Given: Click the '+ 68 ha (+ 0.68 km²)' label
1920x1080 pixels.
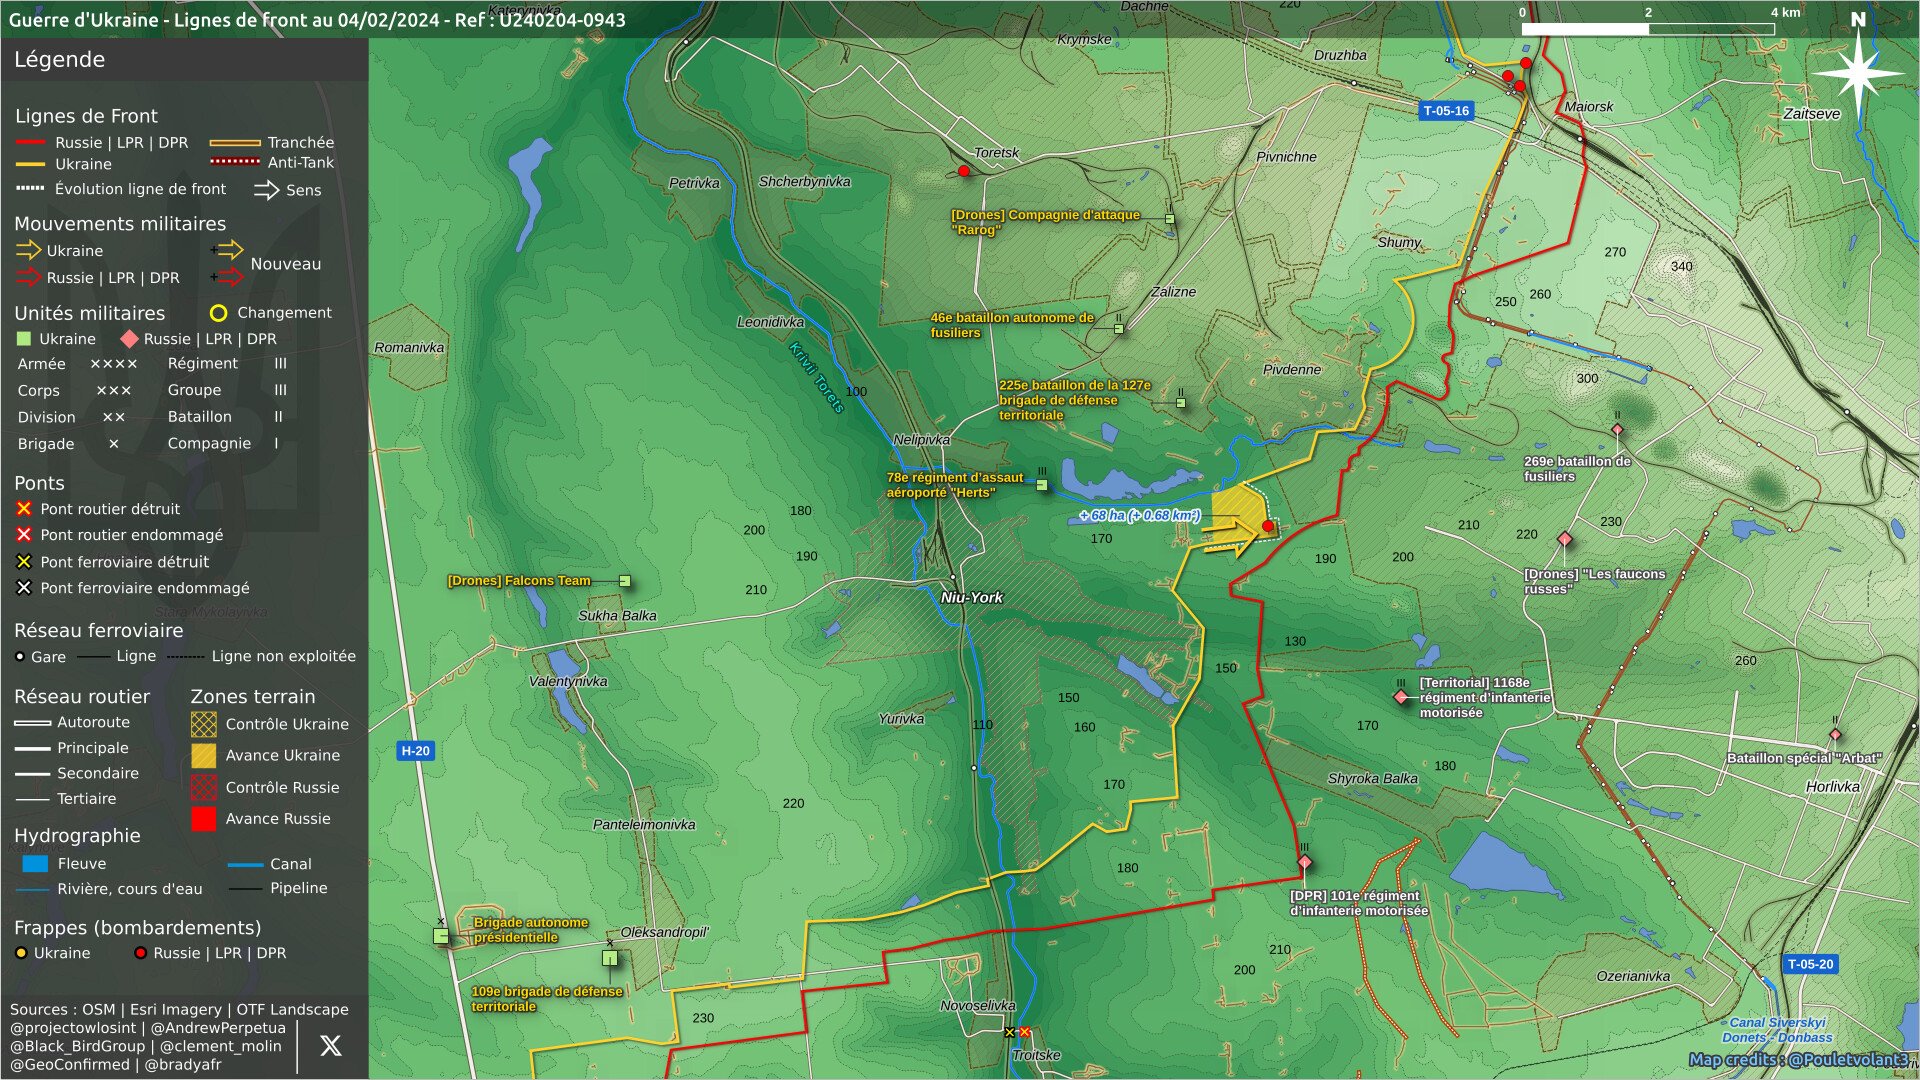Looking at the screenshot, I should point(1140,515).
